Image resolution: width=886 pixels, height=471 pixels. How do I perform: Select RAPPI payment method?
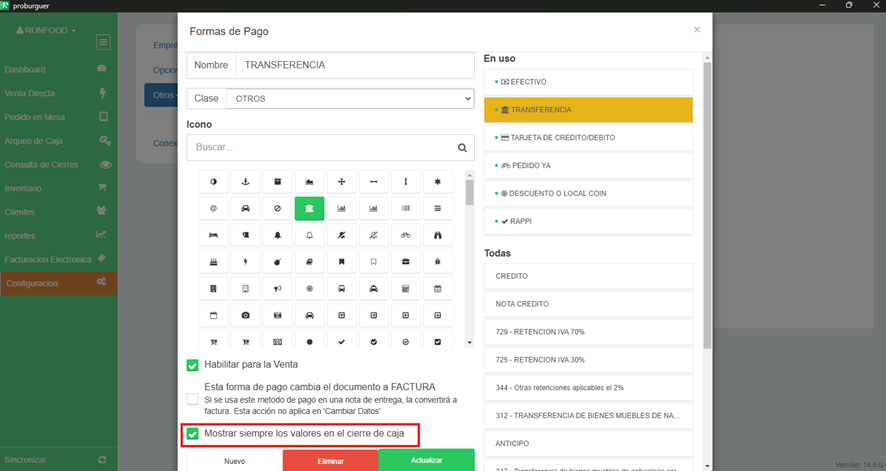point(588,221)
